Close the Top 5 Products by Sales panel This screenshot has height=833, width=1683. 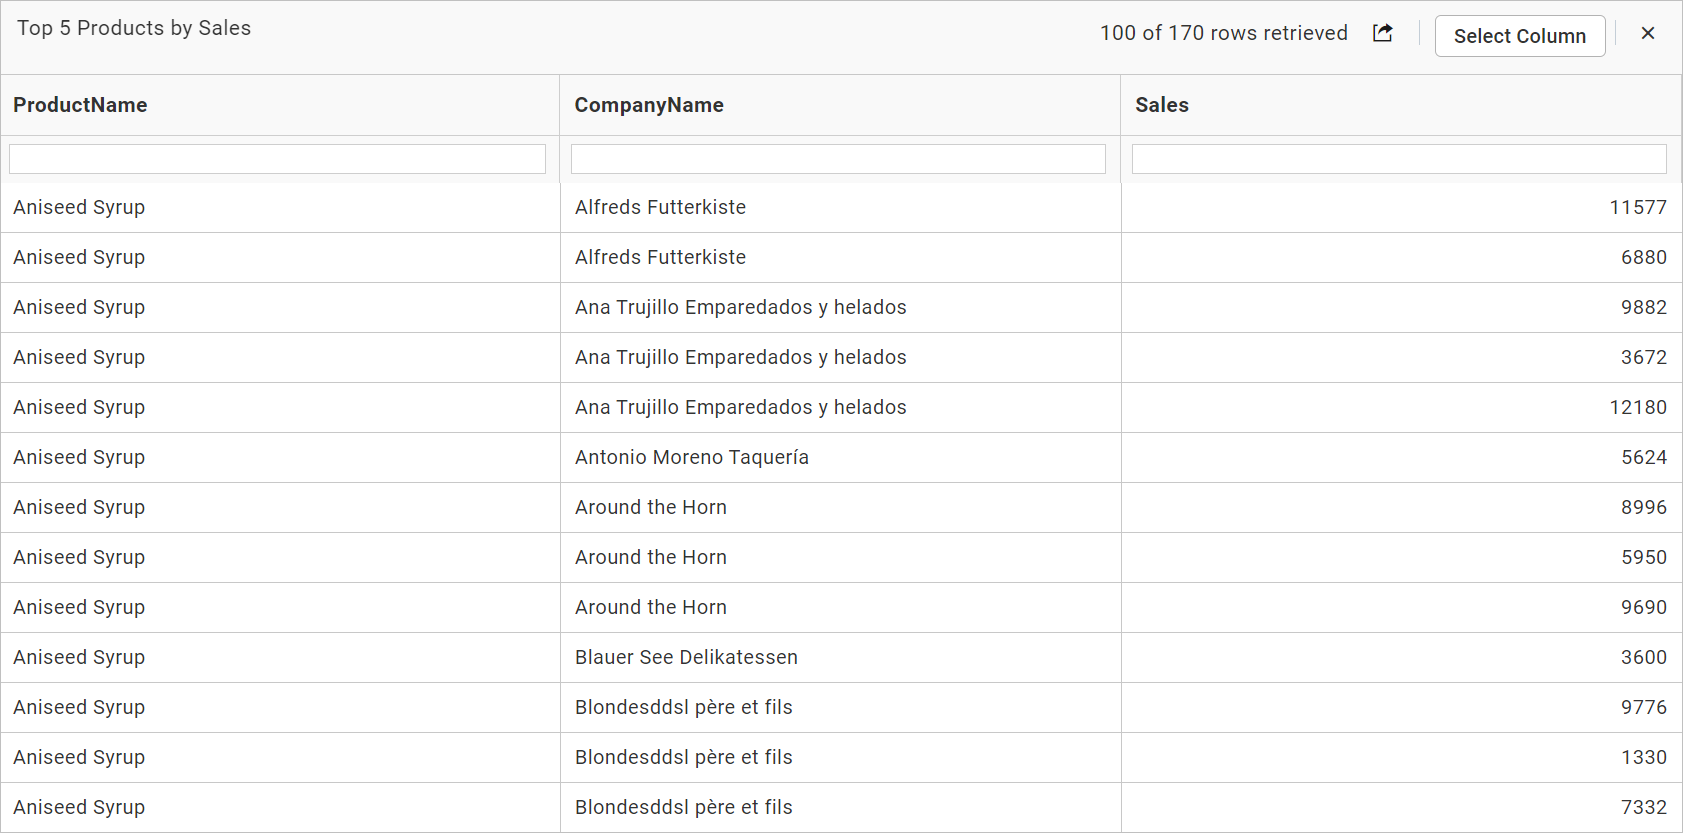pos(1647,33)
